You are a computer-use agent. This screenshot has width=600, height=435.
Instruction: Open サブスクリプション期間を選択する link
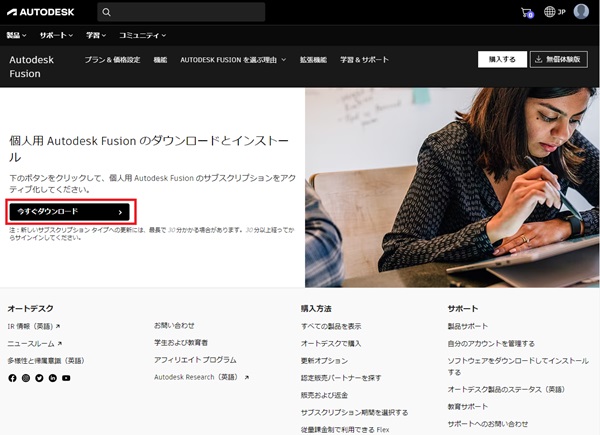pyautogui.click(x=354, y=412)
